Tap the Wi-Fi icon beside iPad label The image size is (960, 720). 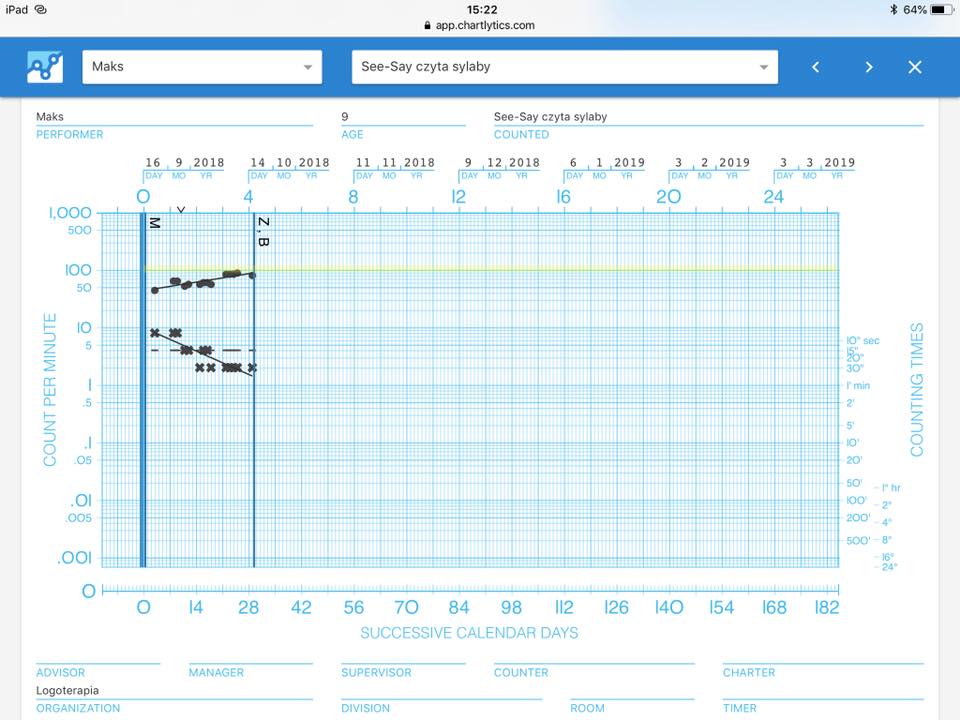pos(40,9)
